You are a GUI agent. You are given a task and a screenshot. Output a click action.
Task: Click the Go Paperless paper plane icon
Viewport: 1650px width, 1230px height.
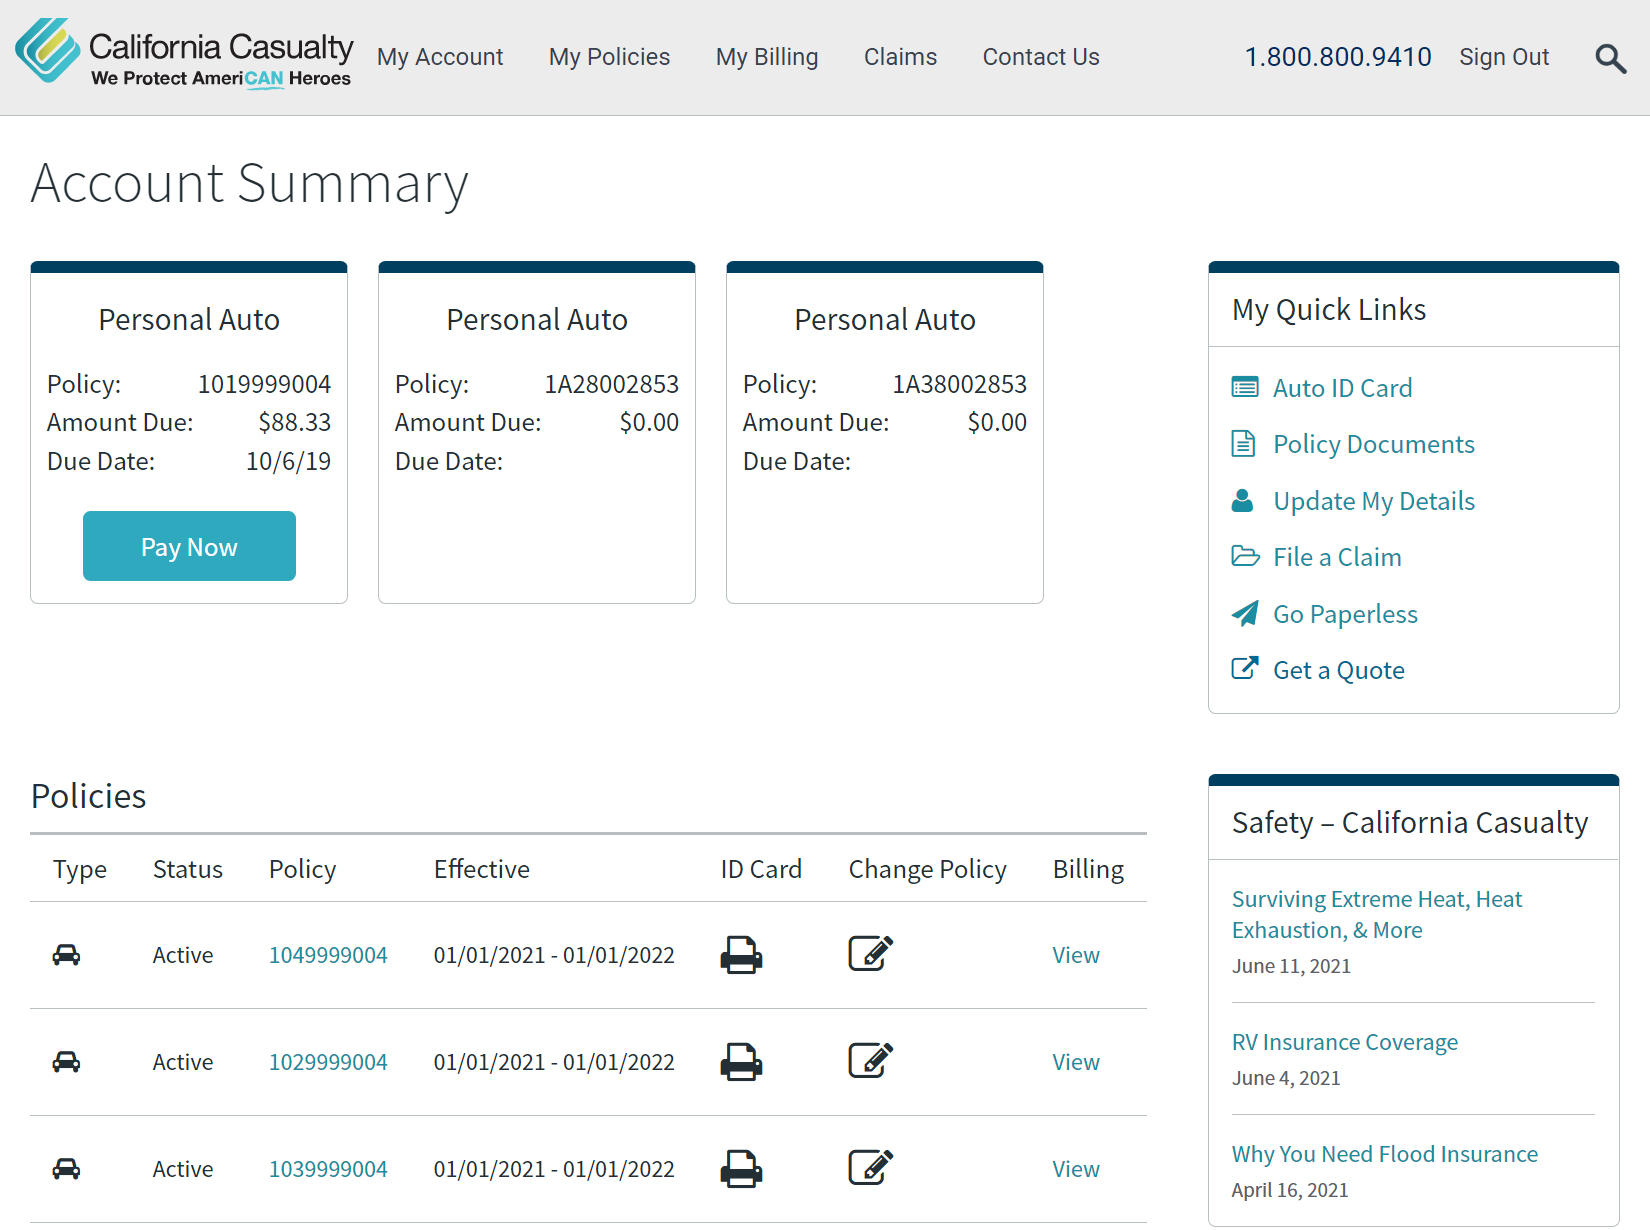point(1245,613)
